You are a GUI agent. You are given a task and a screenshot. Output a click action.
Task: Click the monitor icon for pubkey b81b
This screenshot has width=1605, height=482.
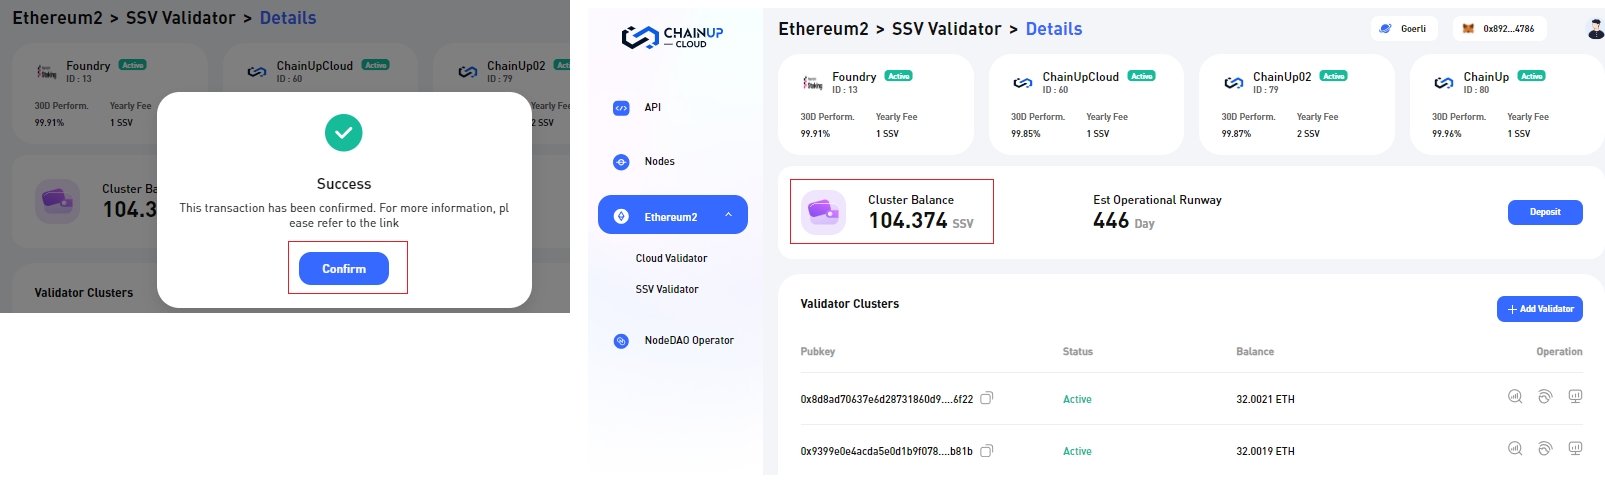[x=1575, y=449]
